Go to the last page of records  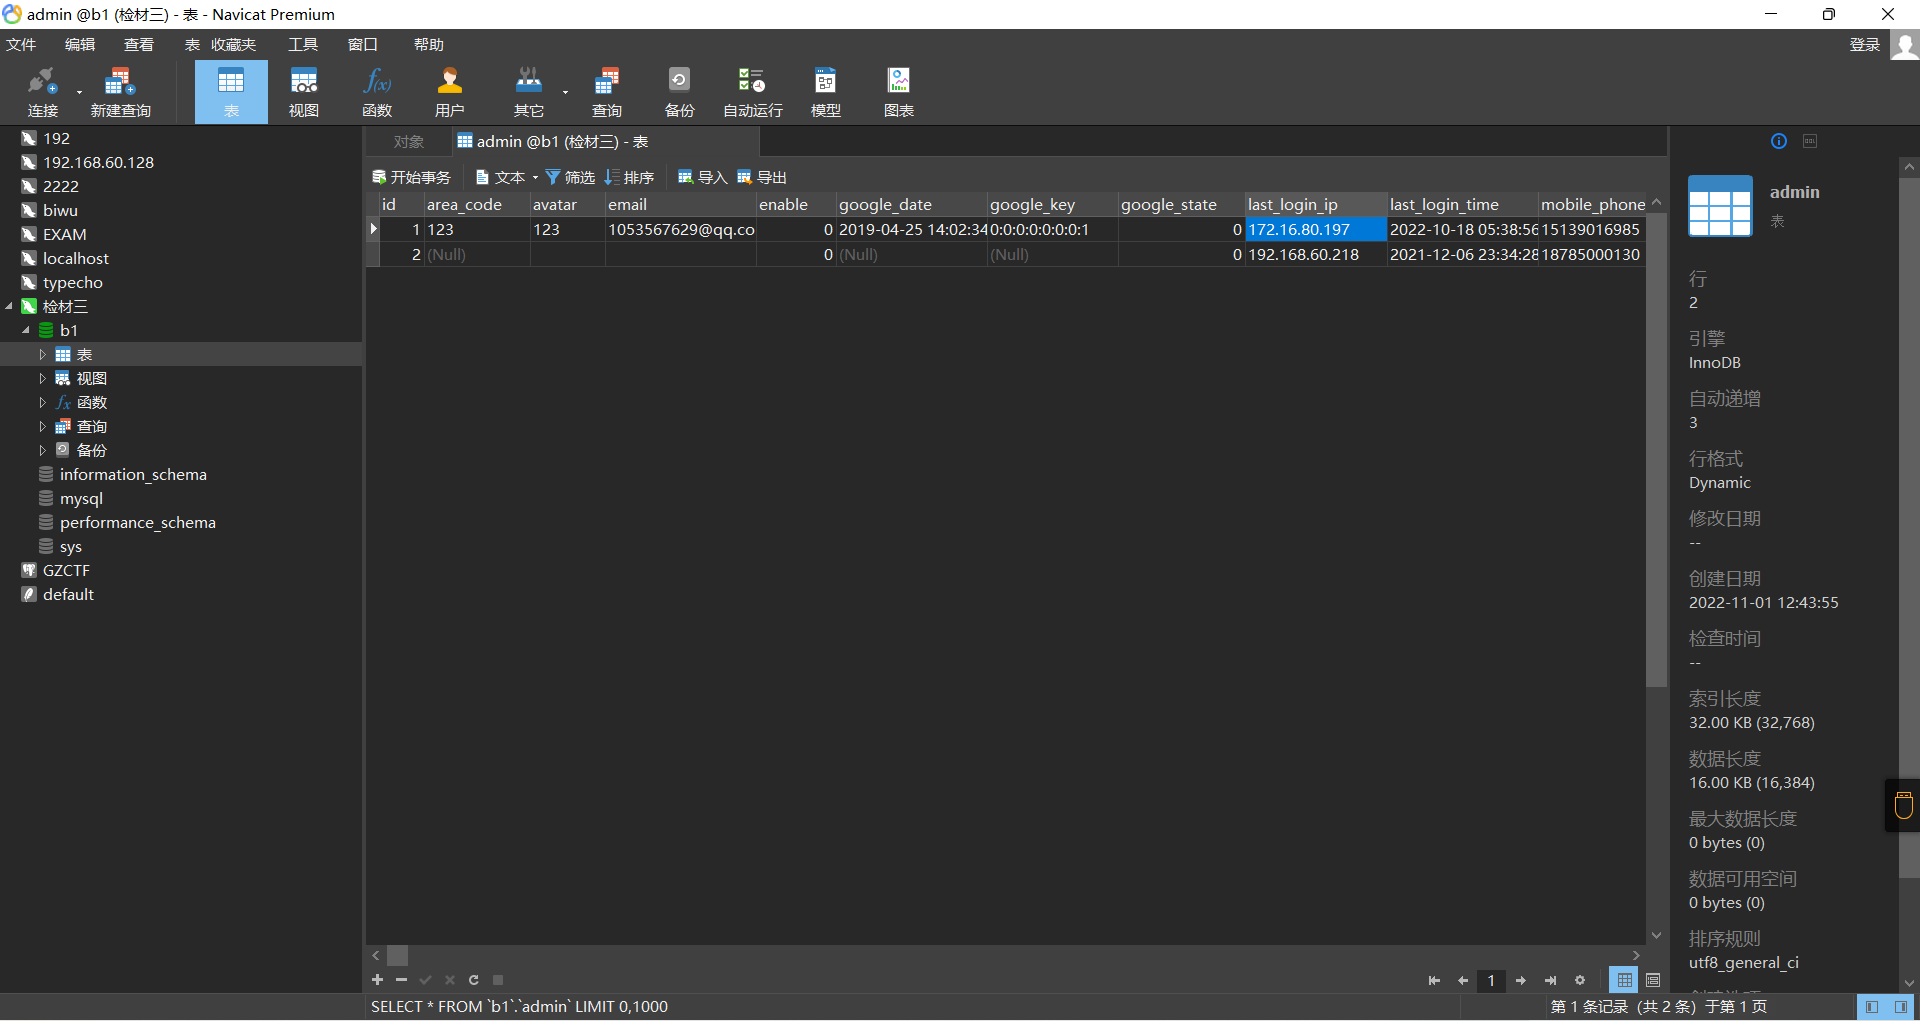tap(1550, 981)
